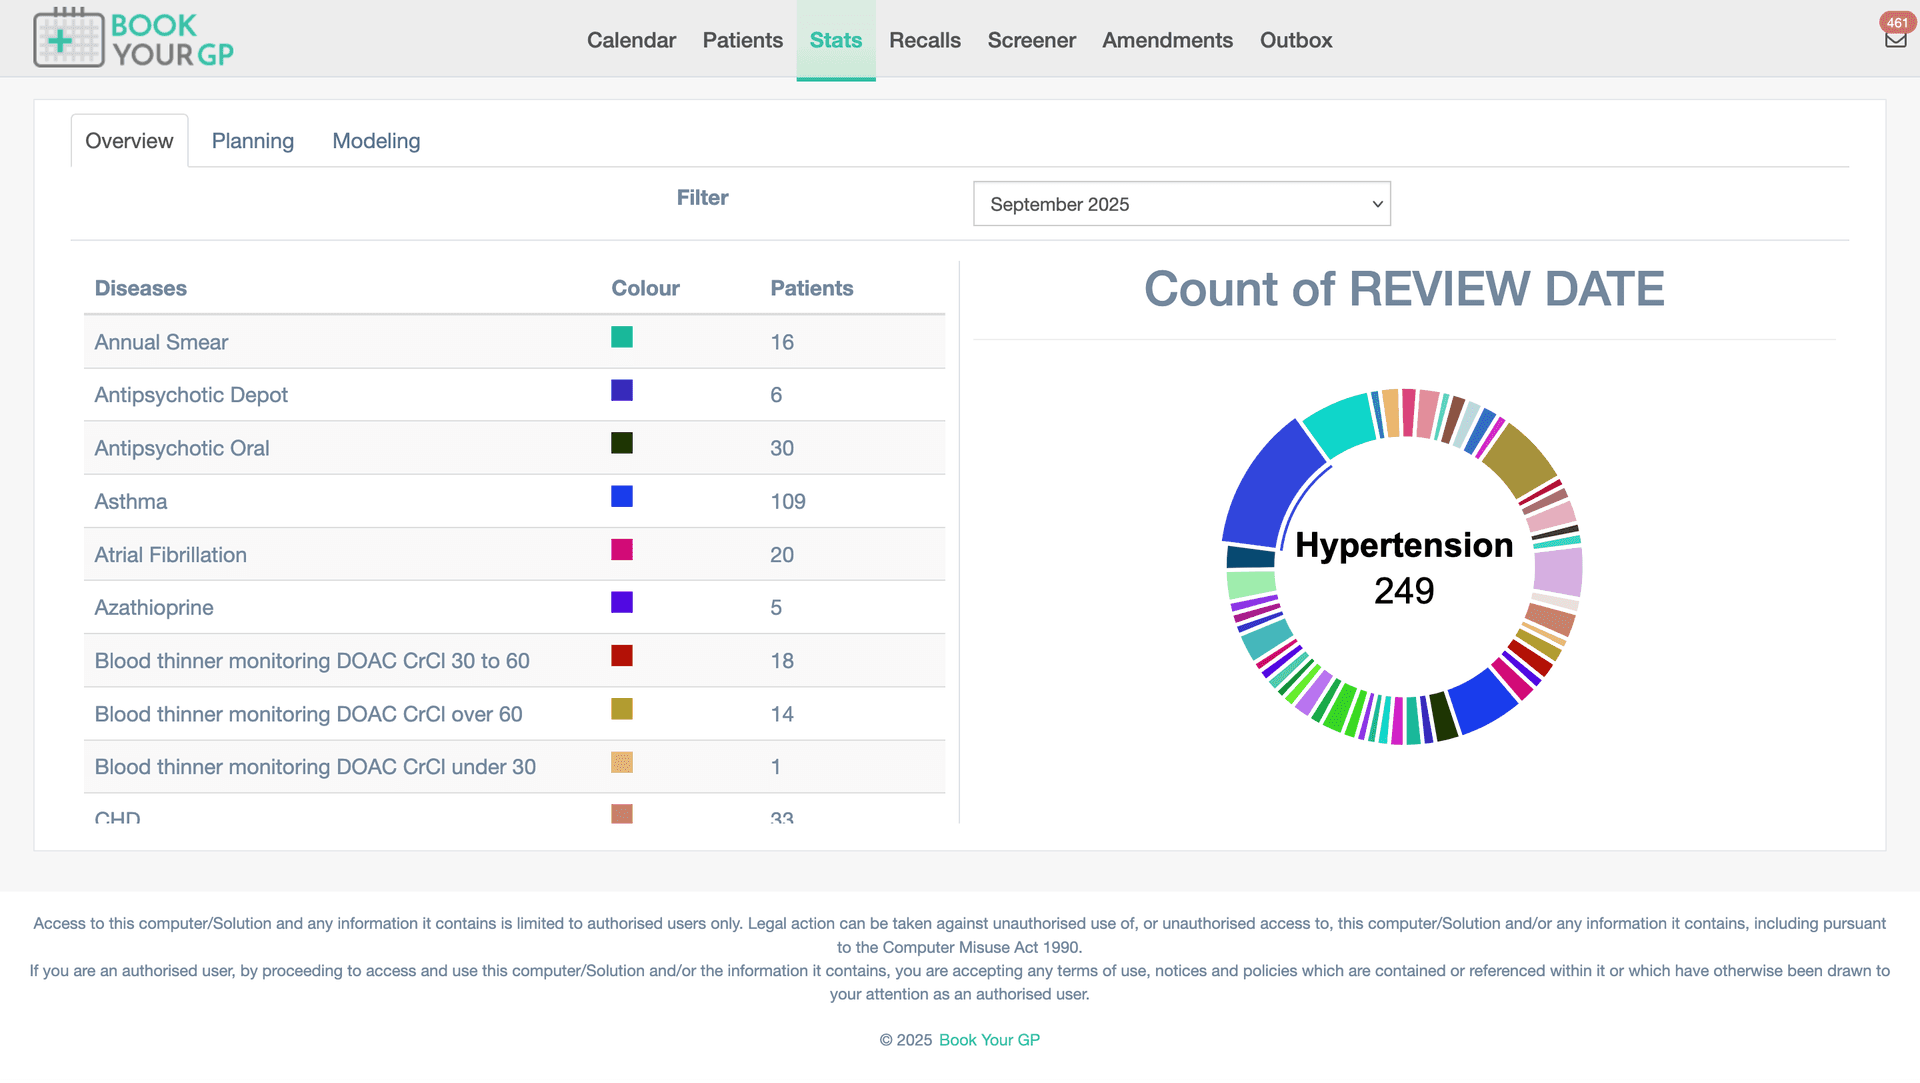Click the Blood thinner DOAC CrCl under 30 row
Viewport: 1920px width, 1083px height.
(514, 767)
